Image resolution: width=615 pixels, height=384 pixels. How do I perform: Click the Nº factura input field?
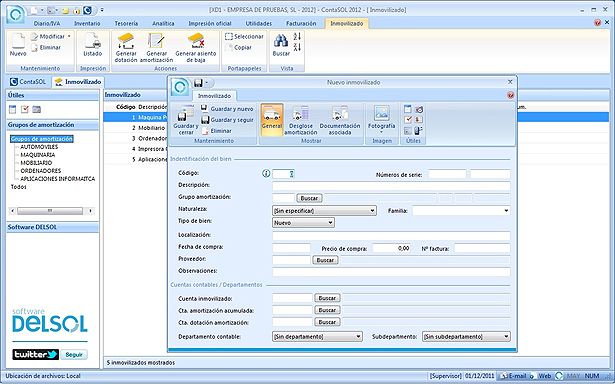point(482,248)
